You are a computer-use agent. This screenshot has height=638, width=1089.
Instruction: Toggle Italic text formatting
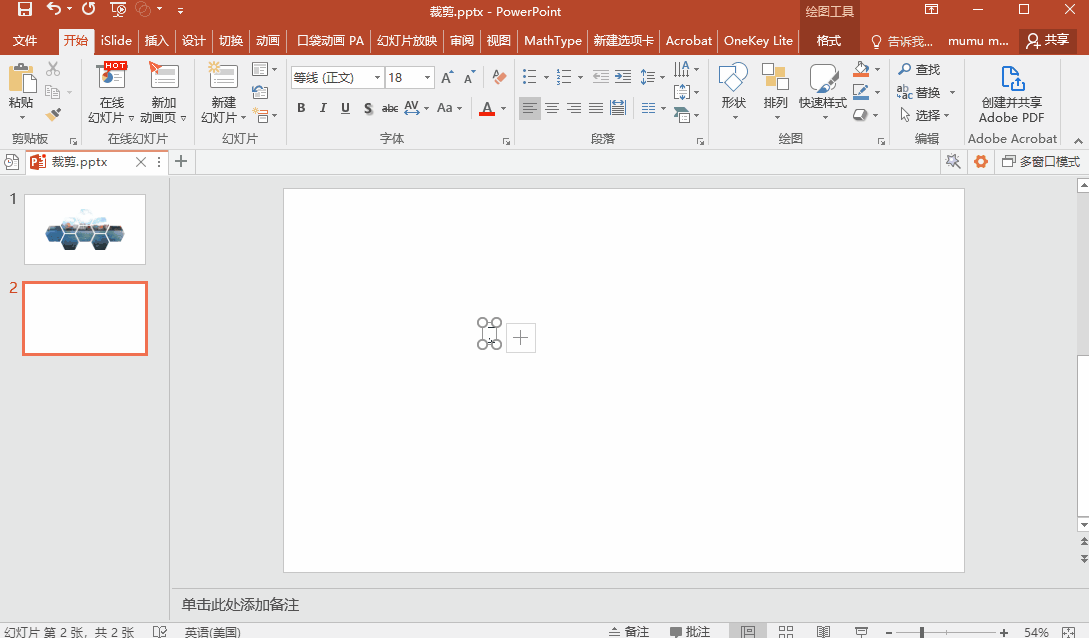323,108
